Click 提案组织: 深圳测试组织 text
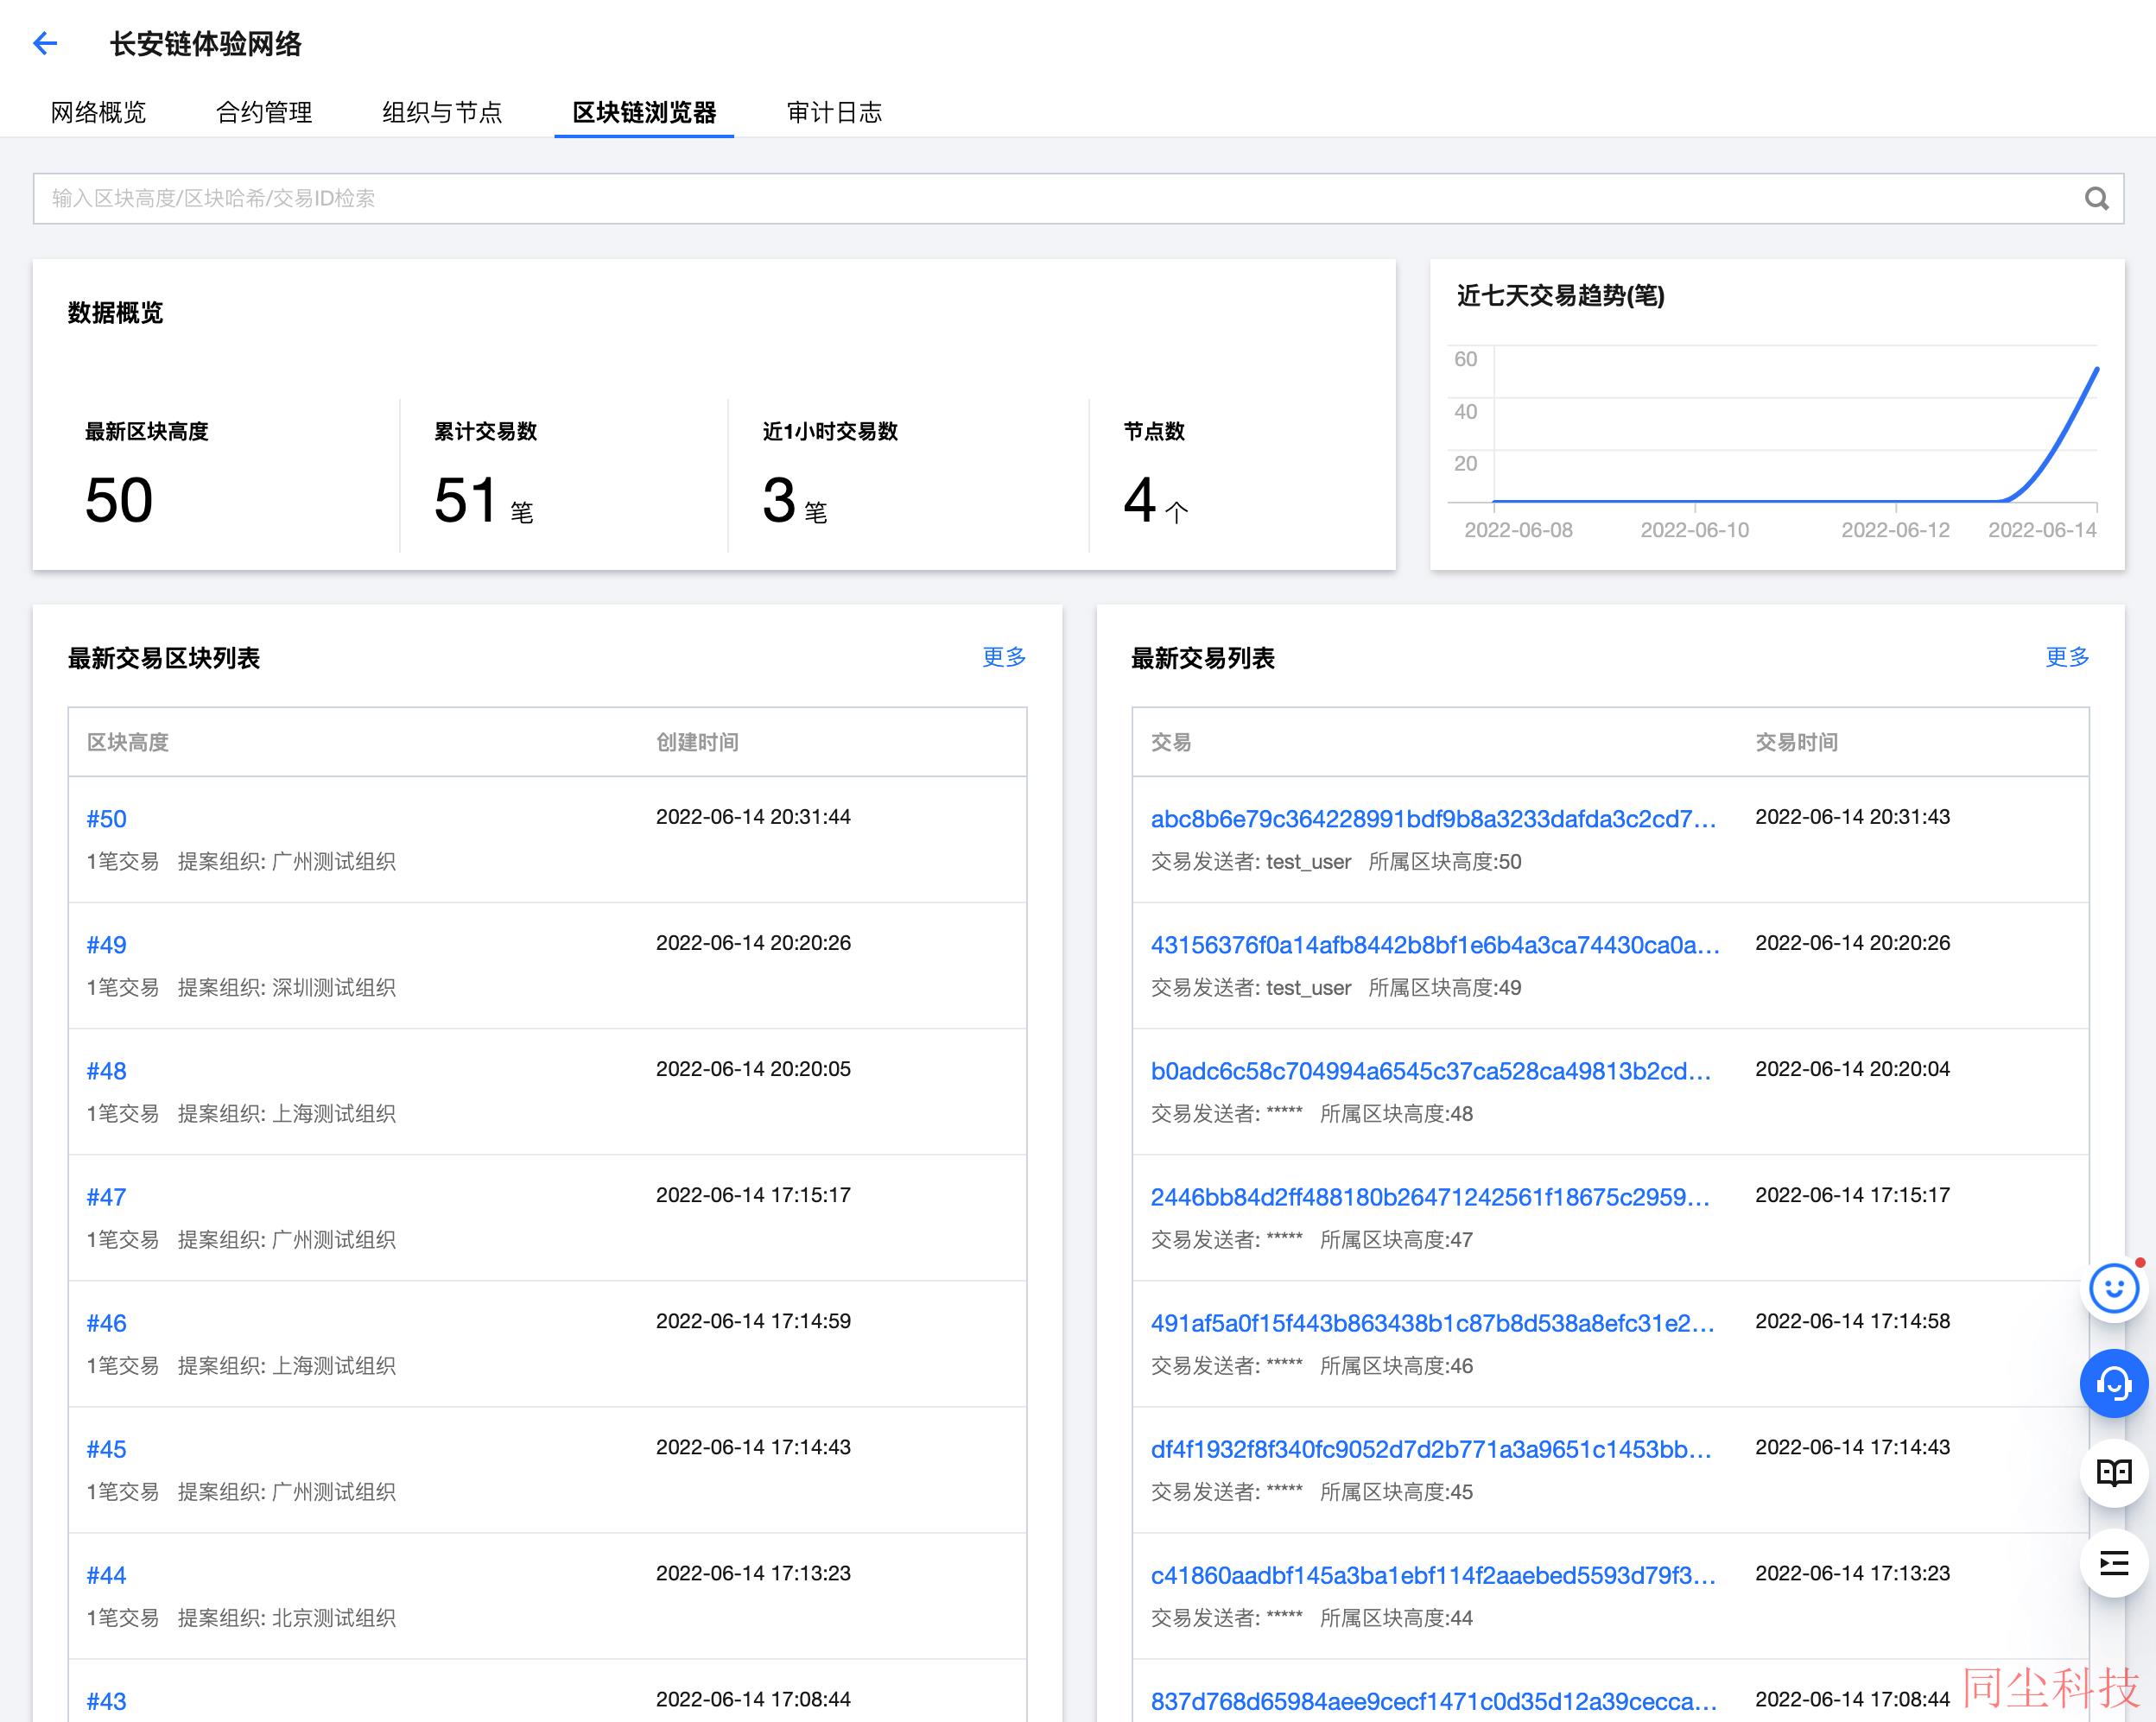2156x1722 pixels. tap(287, 988)
